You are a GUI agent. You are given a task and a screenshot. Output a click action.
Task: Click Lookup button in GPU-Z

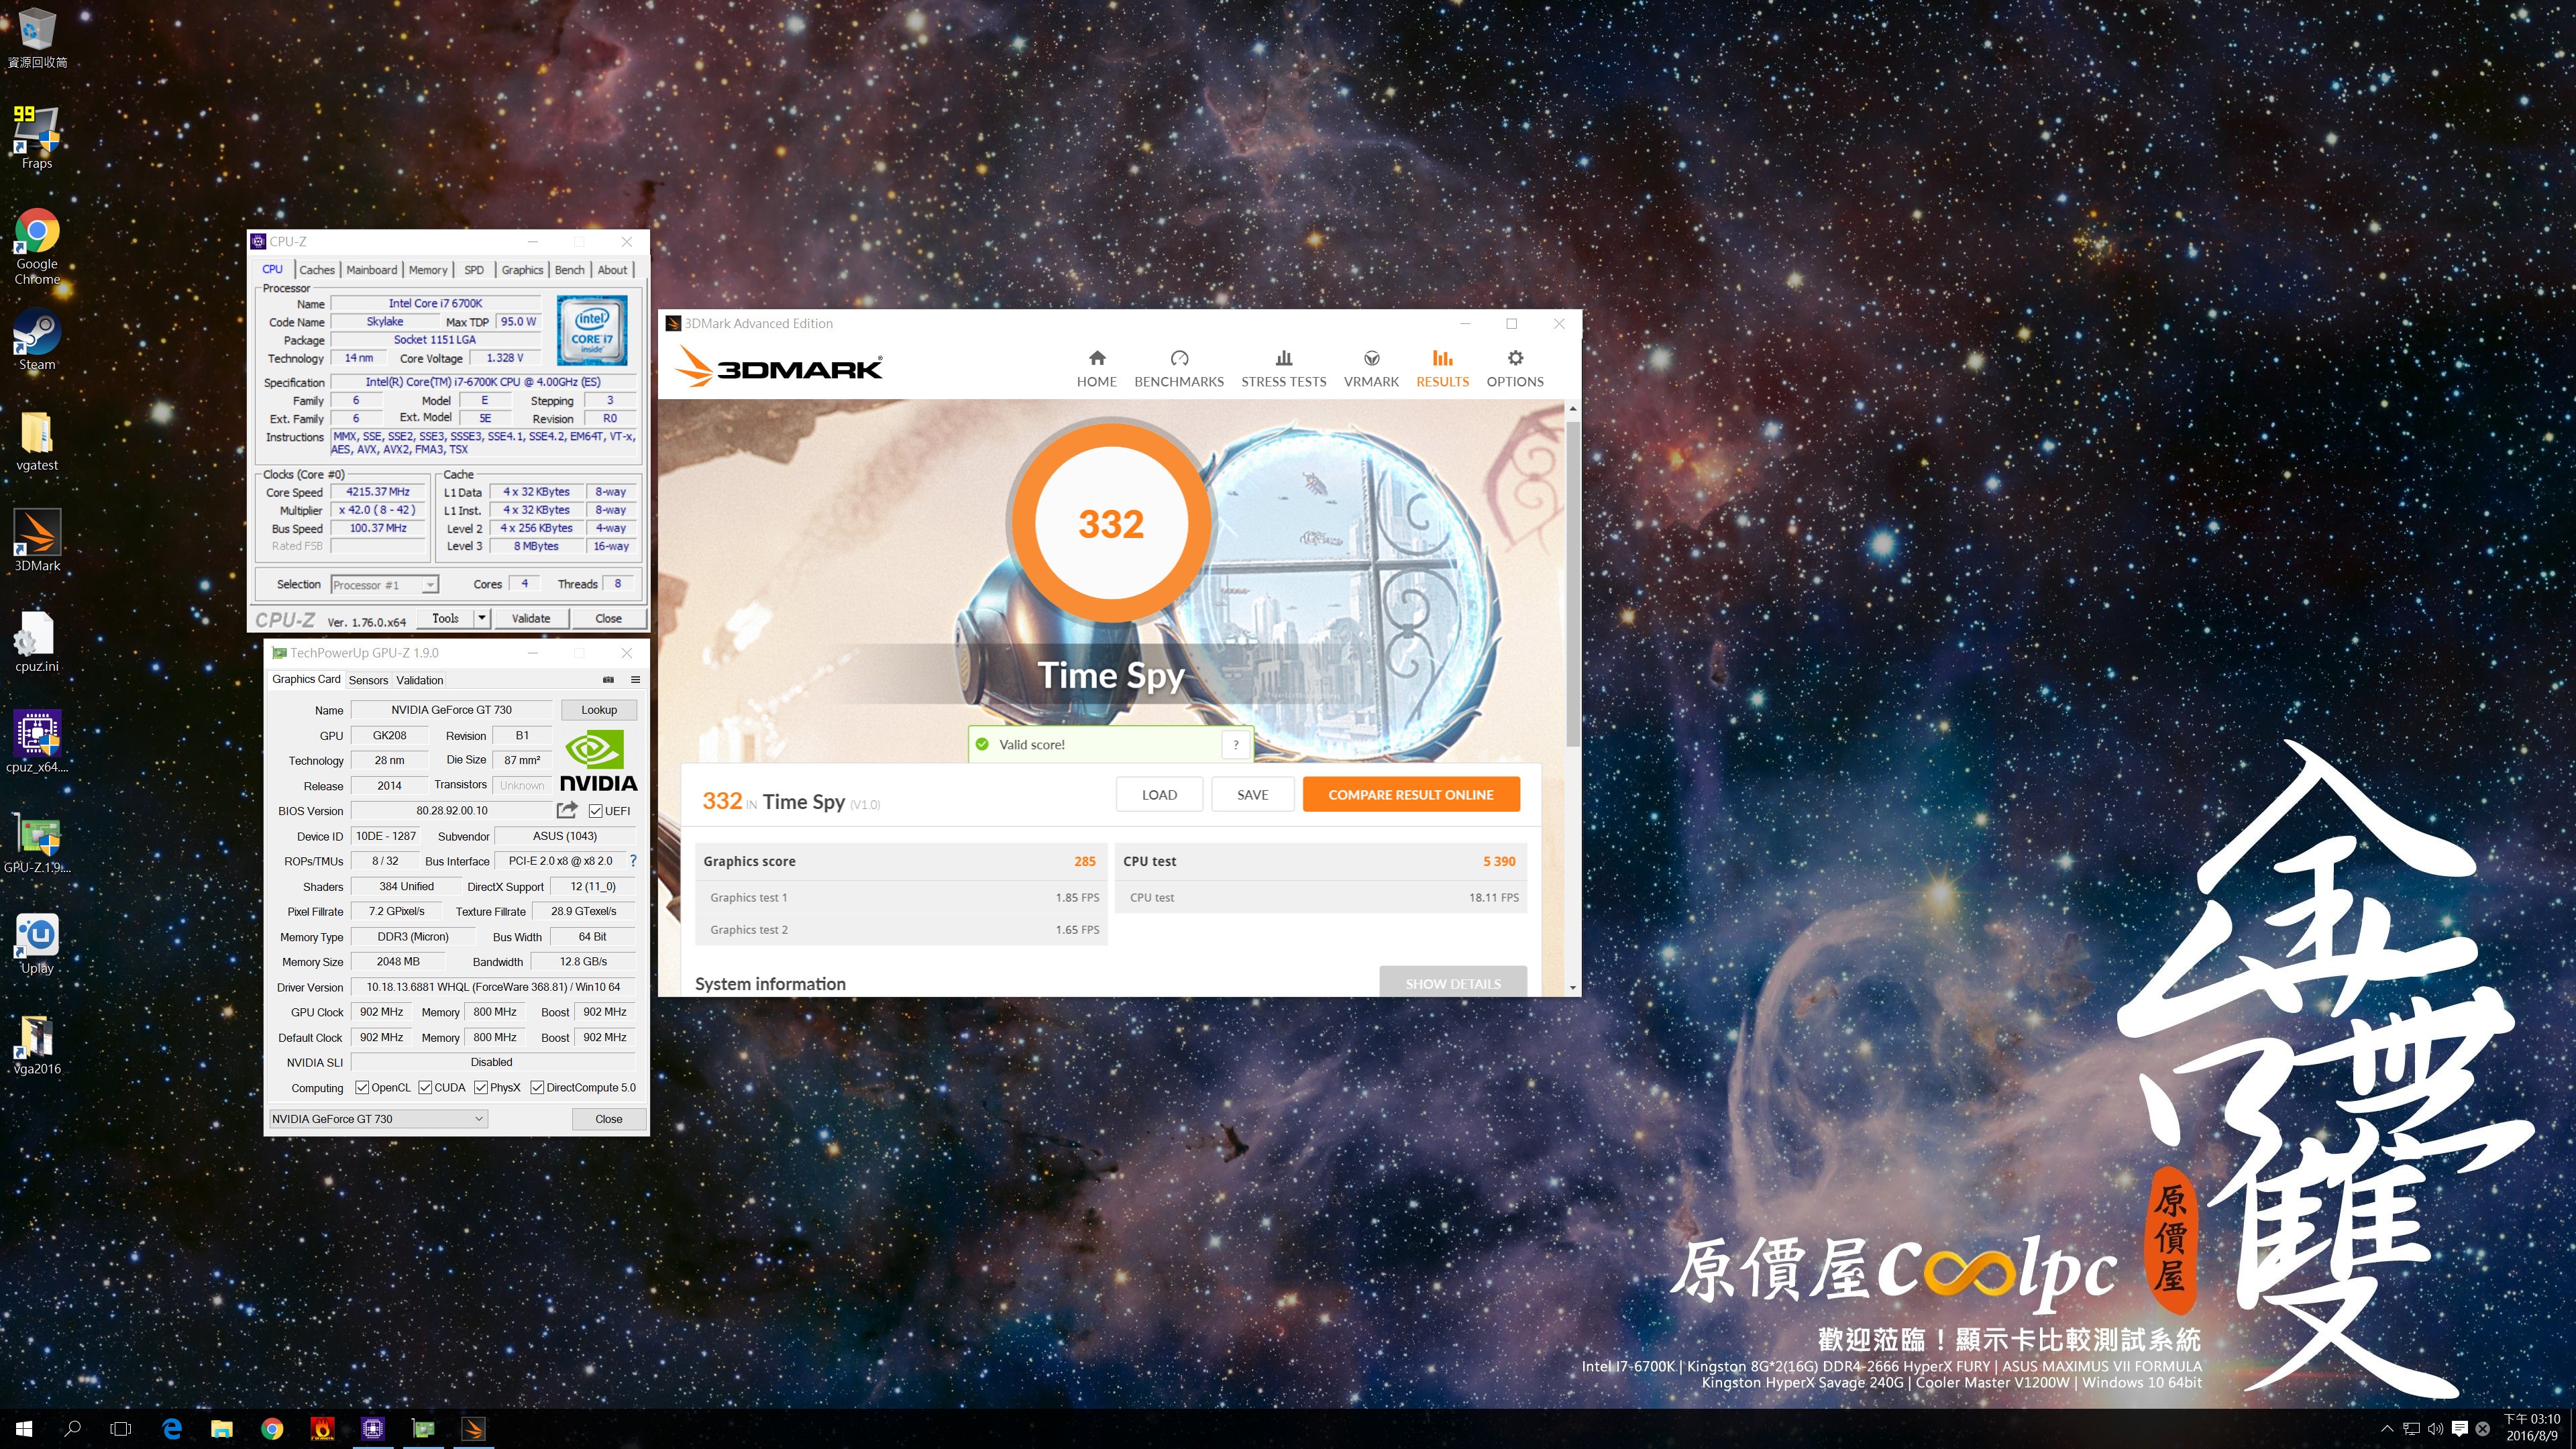(599, 710)
